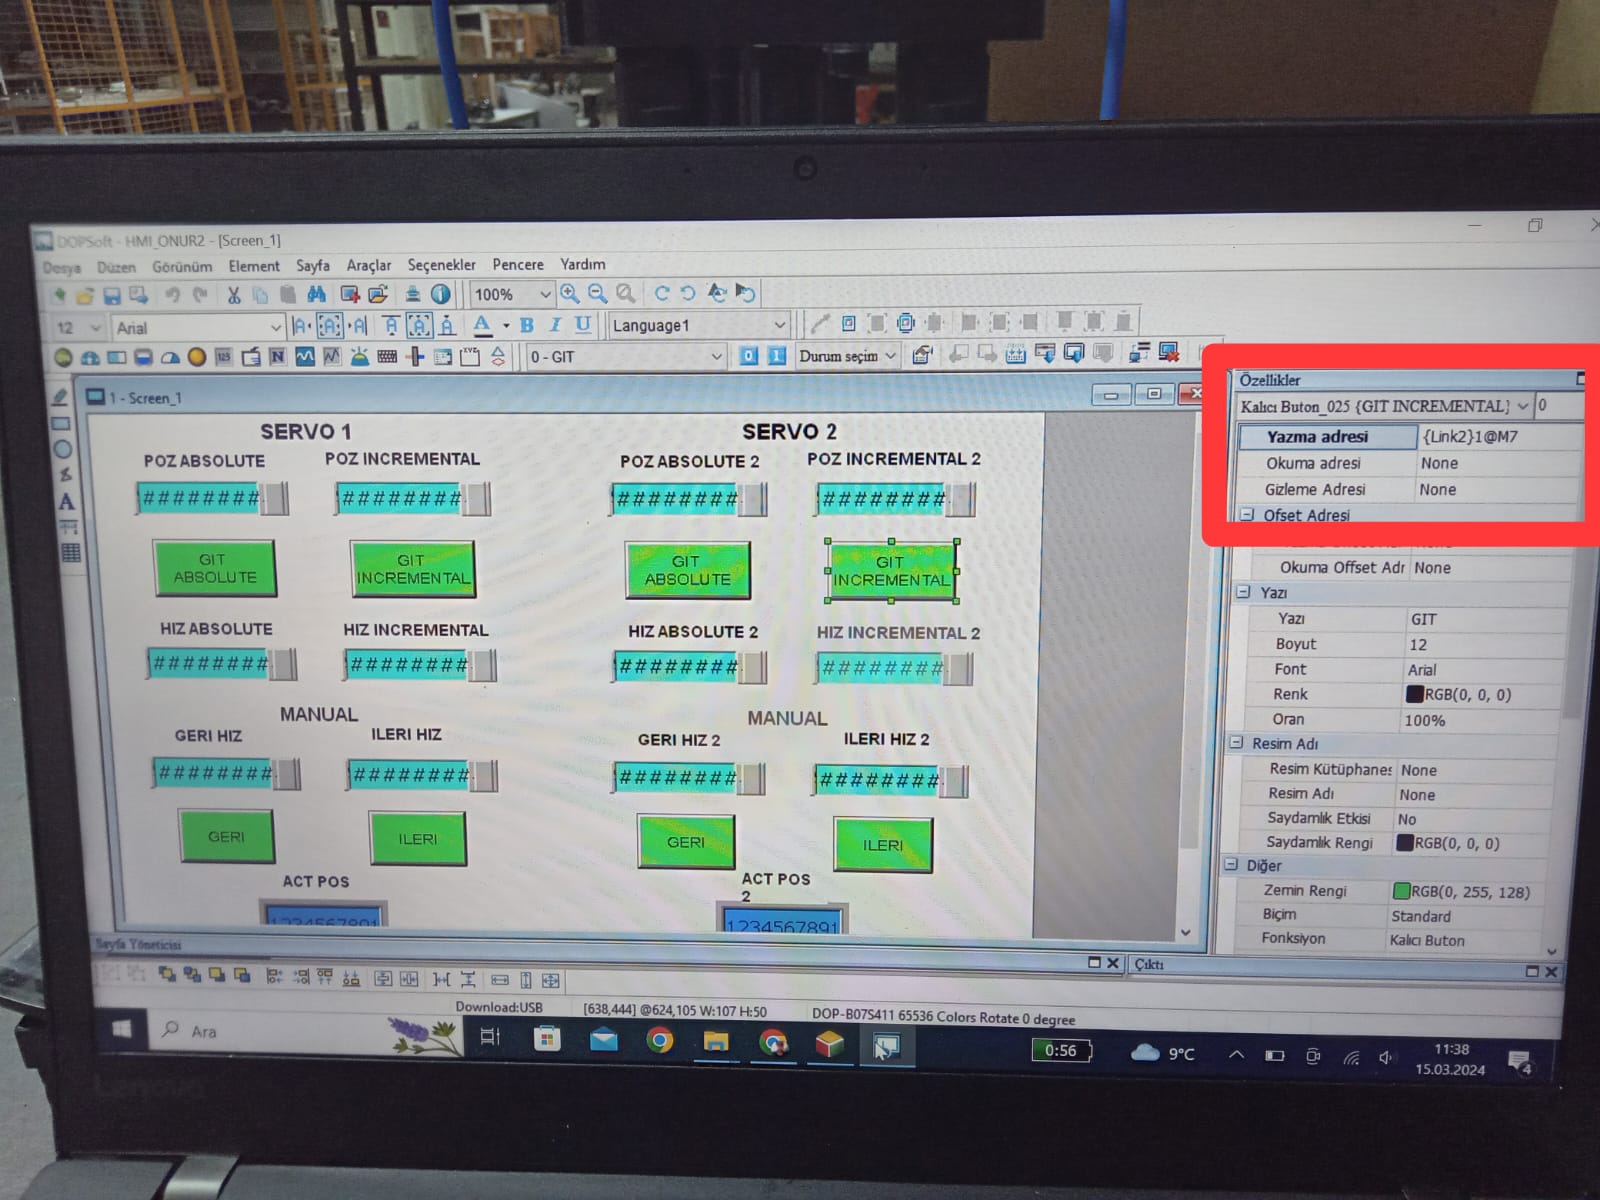Open the Araçlar menu

(x=369, y=266)
